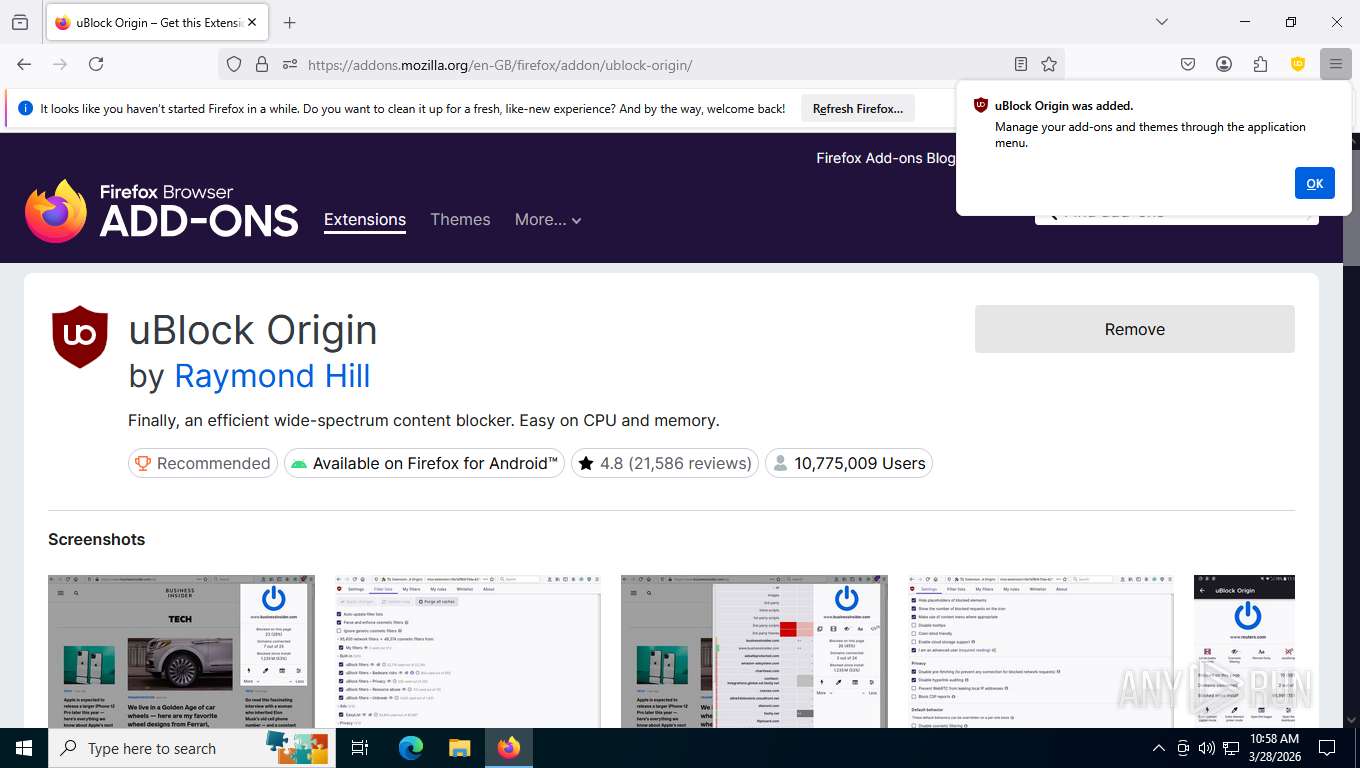Click the tracking protection shield icon
Image resolution: width=1360 pixels, height=768 pixels.
(234, 64)
